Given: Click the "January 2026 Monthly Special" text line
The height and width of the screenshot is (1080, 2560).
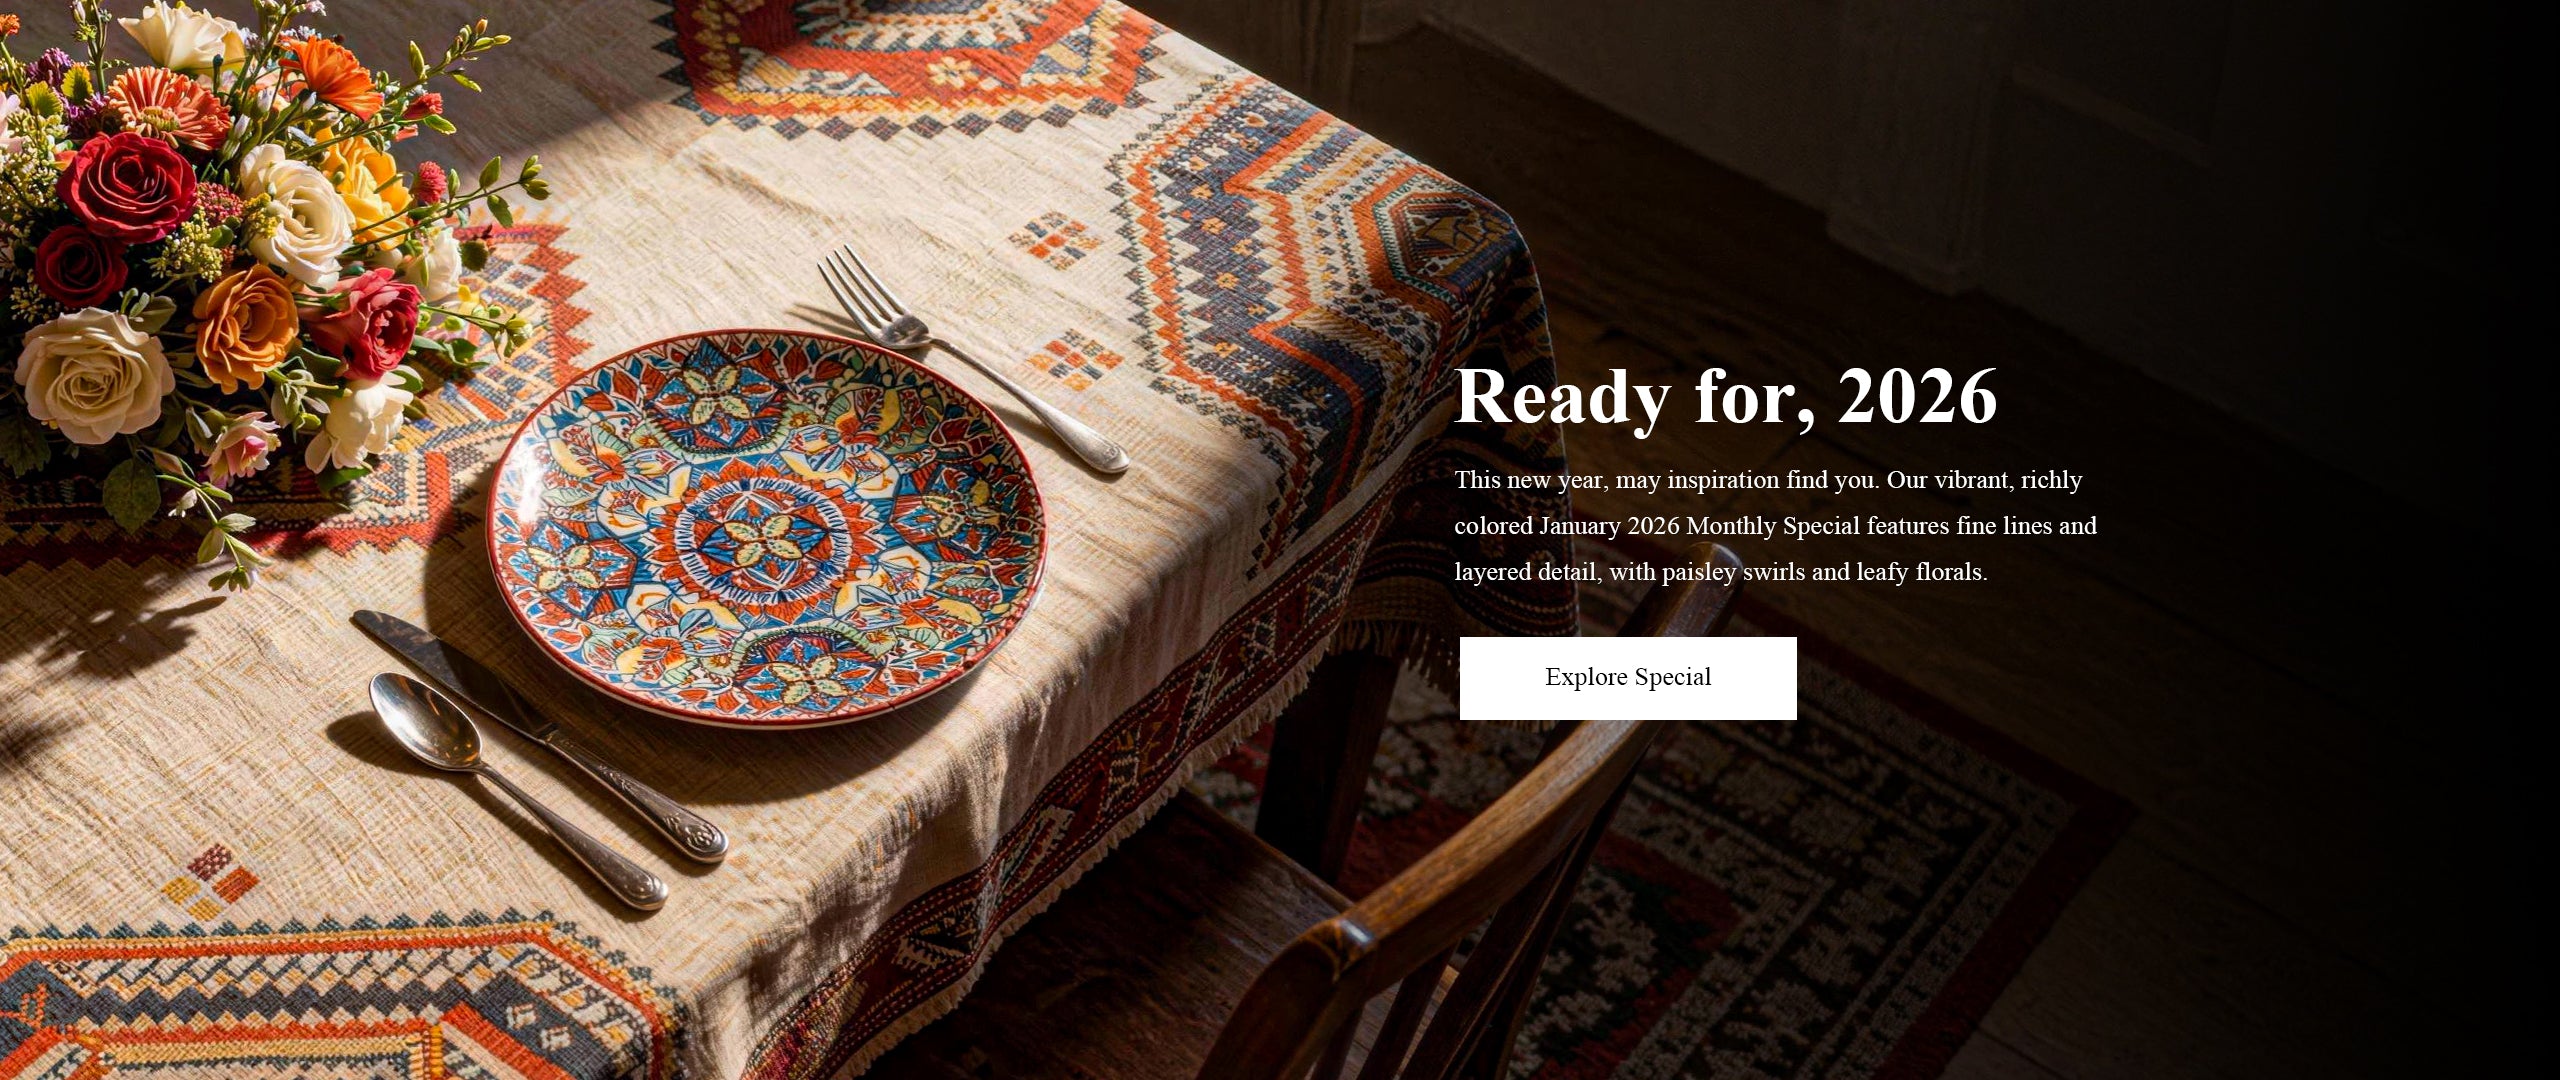Looking at the screenshot, I should click(x=1775, y=526).
